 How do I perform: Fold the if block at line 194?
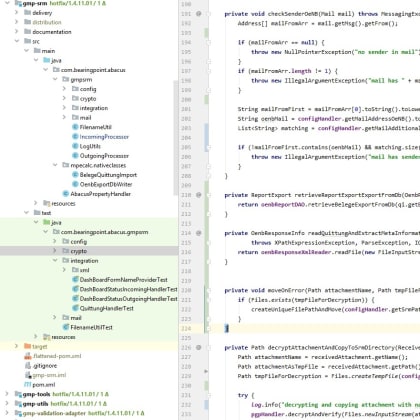[x=209, y=42]
